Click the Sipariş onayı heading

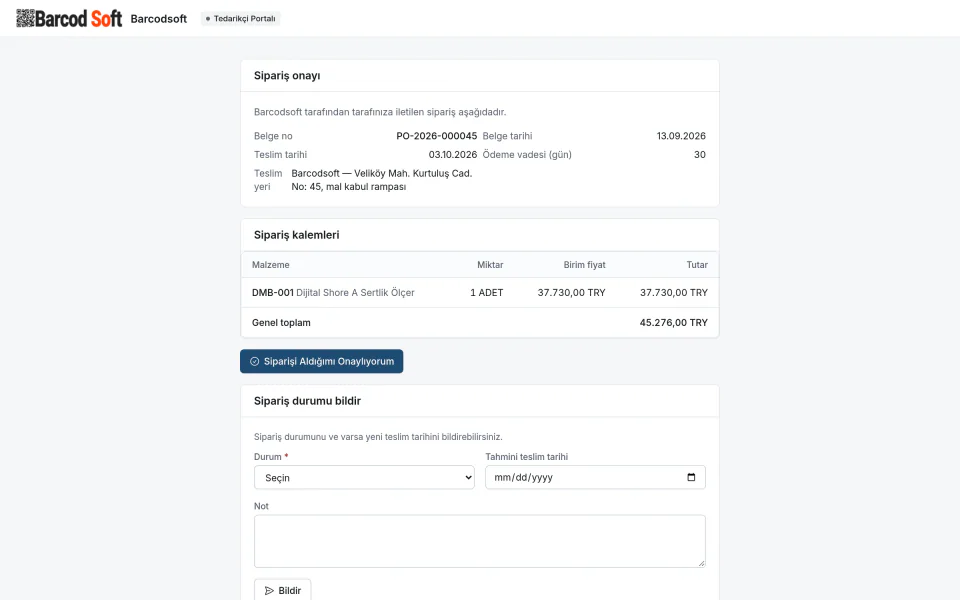pyautogui.click(x=287, y=76)
